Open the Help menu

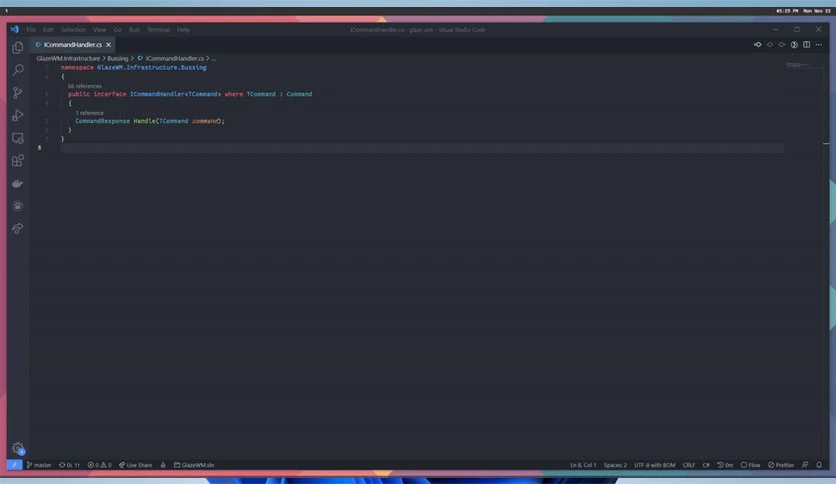(x=183, y=30)
